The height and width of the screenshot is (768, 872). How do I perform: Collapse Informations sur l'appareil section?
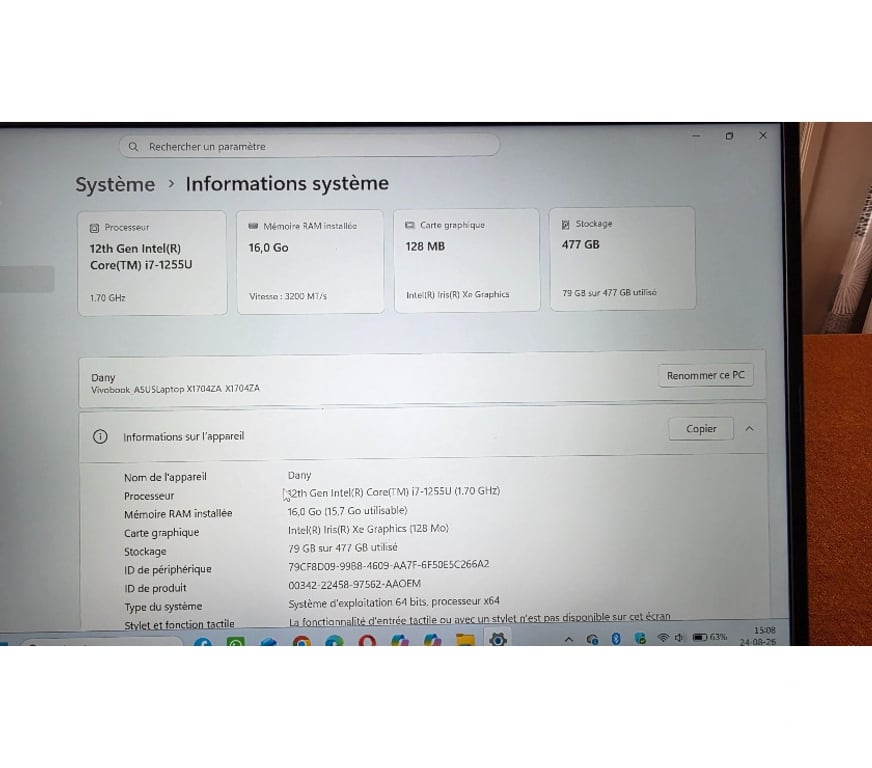(x=749, y=429)
